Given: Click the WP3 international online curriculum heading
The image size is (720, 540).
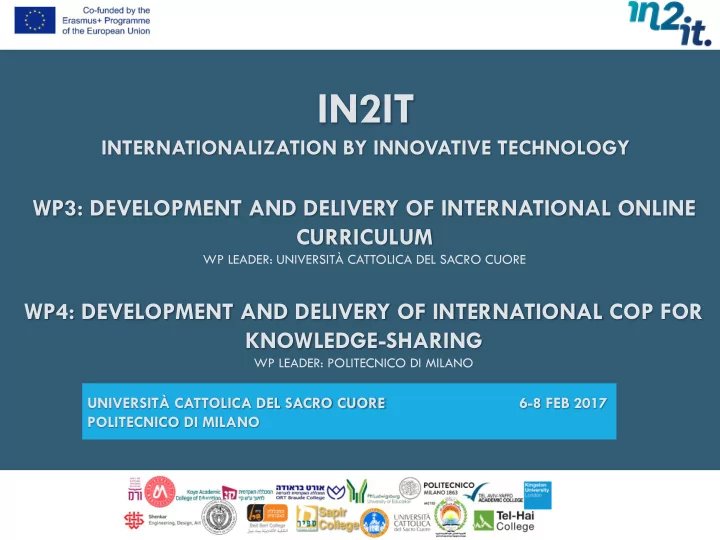Looking at the screenshot, I should point(365,222).
